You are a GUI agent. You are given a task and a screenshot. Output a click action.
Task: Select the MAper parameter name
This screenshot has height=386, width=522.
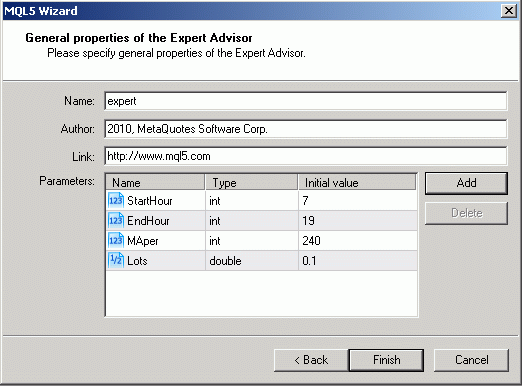click(143, 241)
